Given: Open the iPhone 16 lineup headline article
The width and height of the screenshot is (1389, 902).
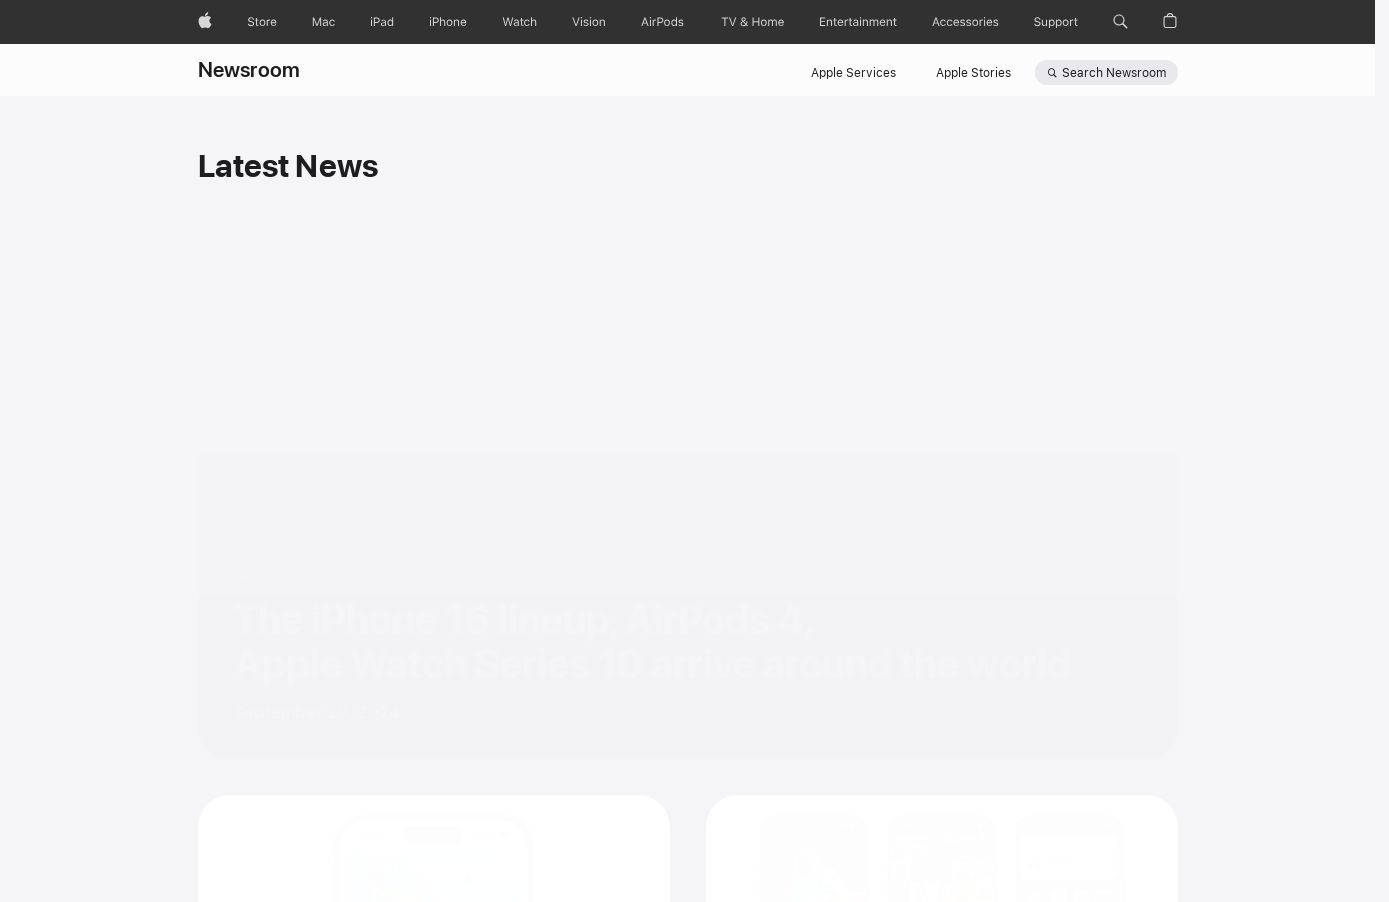Looking at the screenshot, I should point(653,642).
